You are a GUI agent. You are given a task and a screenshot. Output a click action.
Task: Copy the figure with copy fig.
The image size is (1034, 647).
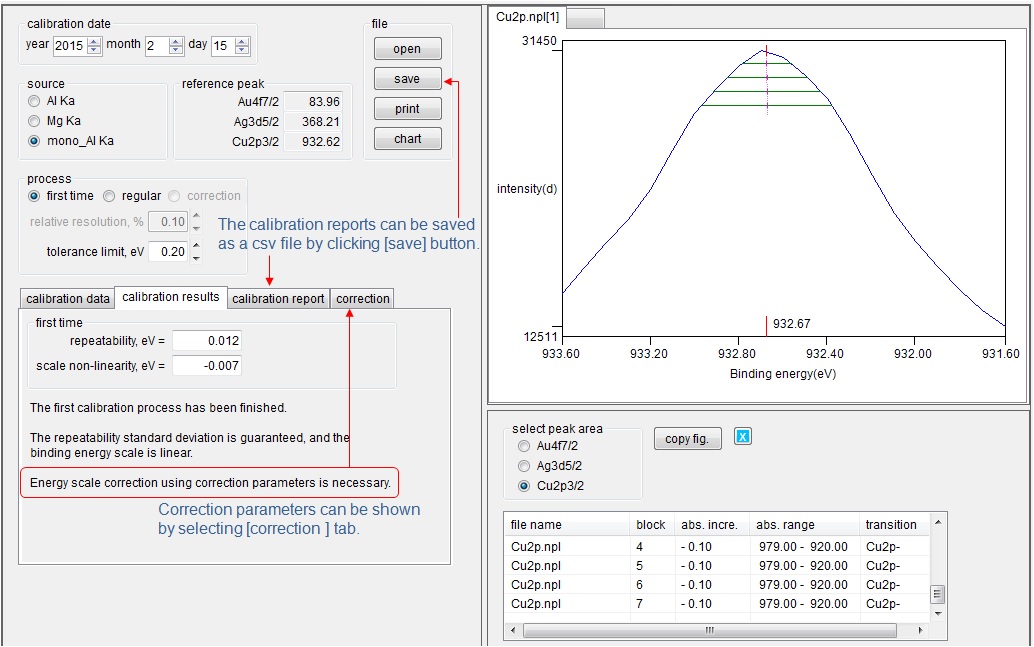click(x=687, y=438)
